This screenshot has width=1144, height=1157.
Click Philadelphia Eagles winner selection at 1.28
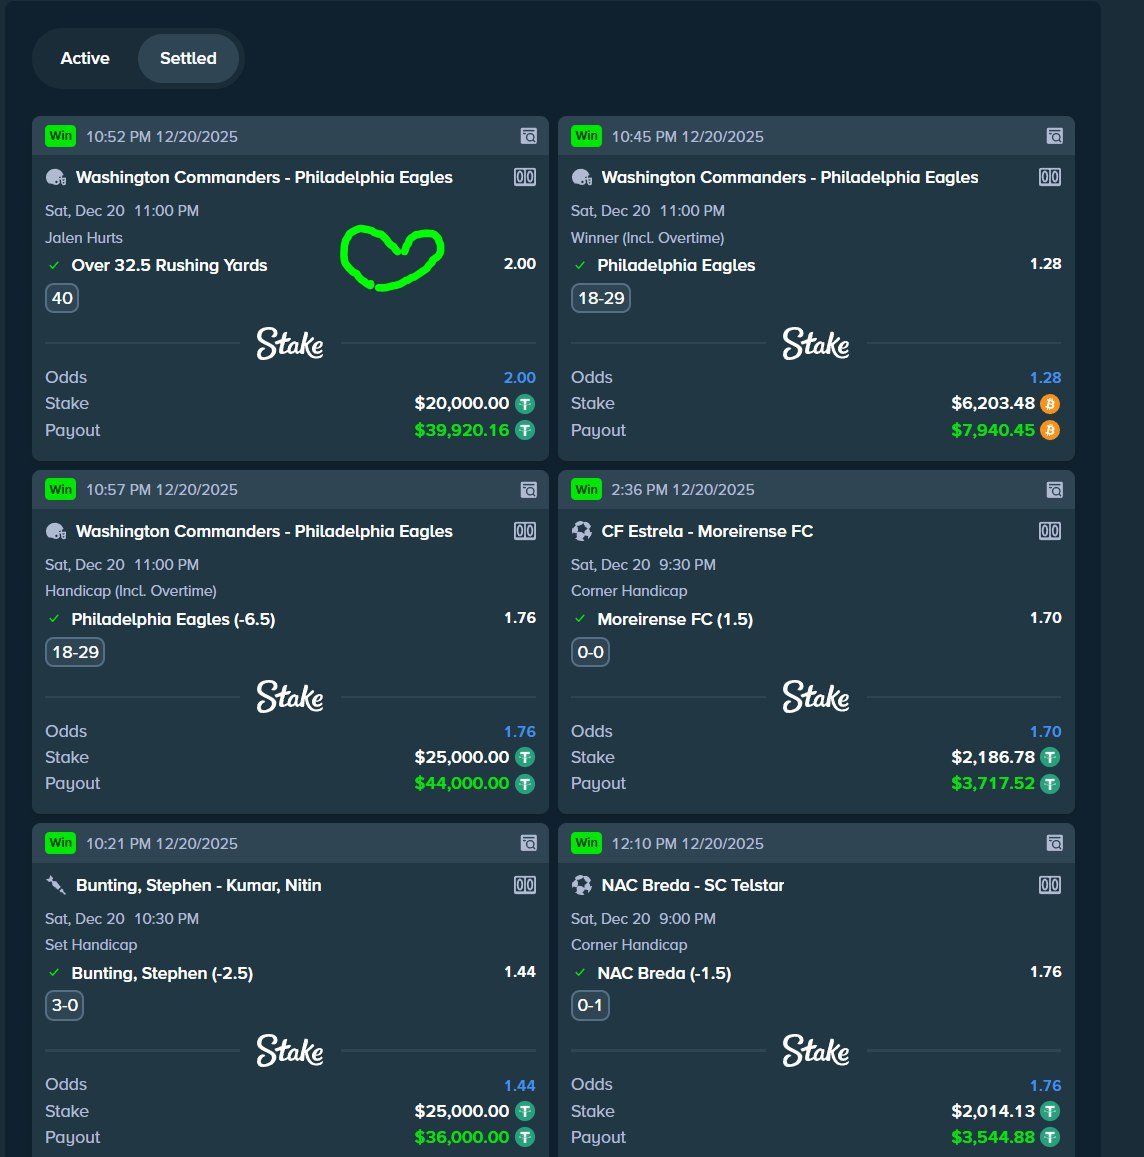click(676, 265)
